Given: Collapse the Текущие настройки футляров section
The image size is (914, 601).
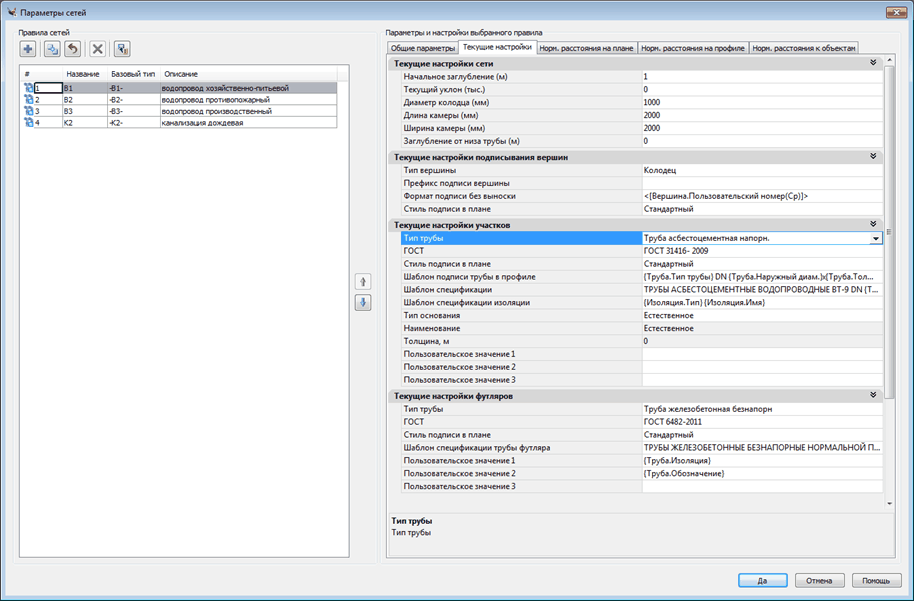Looking at the screenshot, I should point(873,397).
